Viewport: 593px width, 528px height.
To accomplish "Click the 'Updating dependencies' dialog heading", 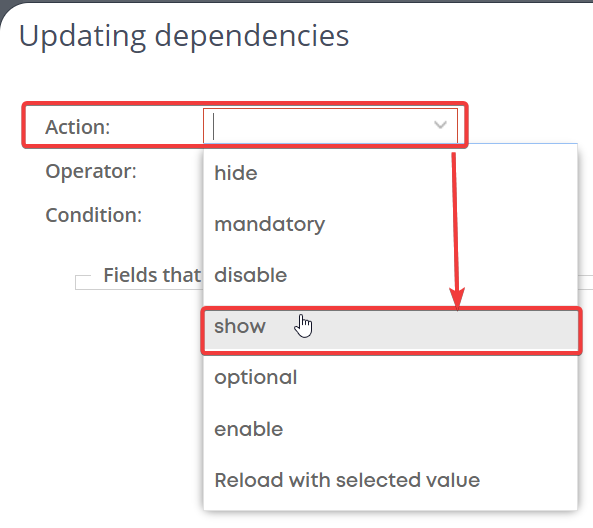I will [184, 36].
